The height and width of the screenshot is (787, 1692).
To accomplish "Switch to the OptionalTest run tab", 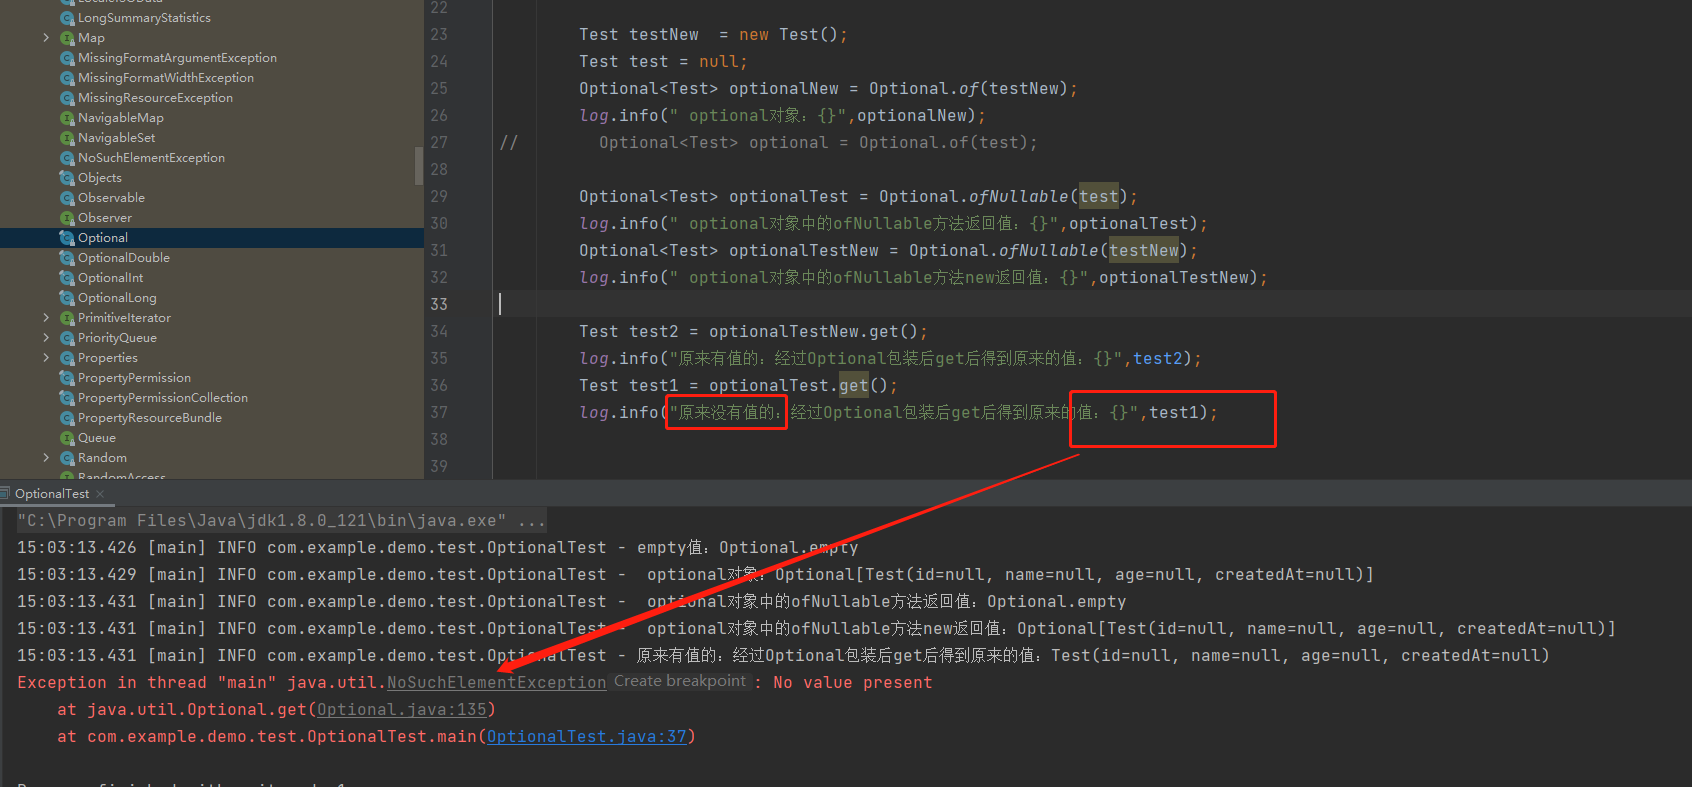I will click(52, 494).
